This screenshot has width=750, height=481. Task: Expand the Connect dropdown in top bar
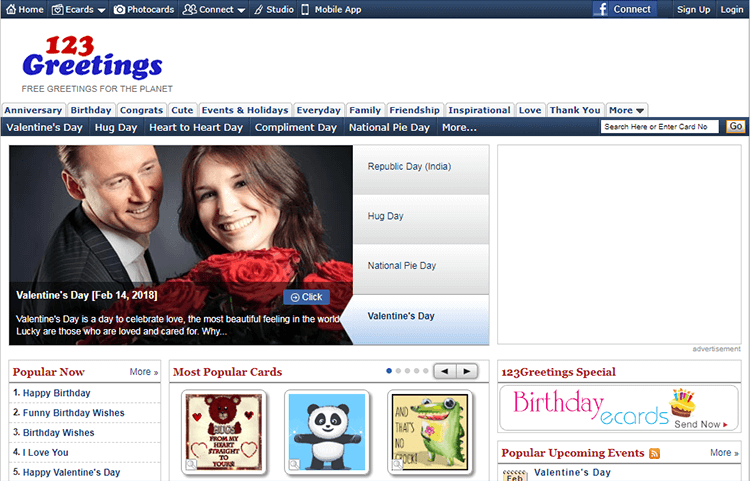[x=214, y=10]
